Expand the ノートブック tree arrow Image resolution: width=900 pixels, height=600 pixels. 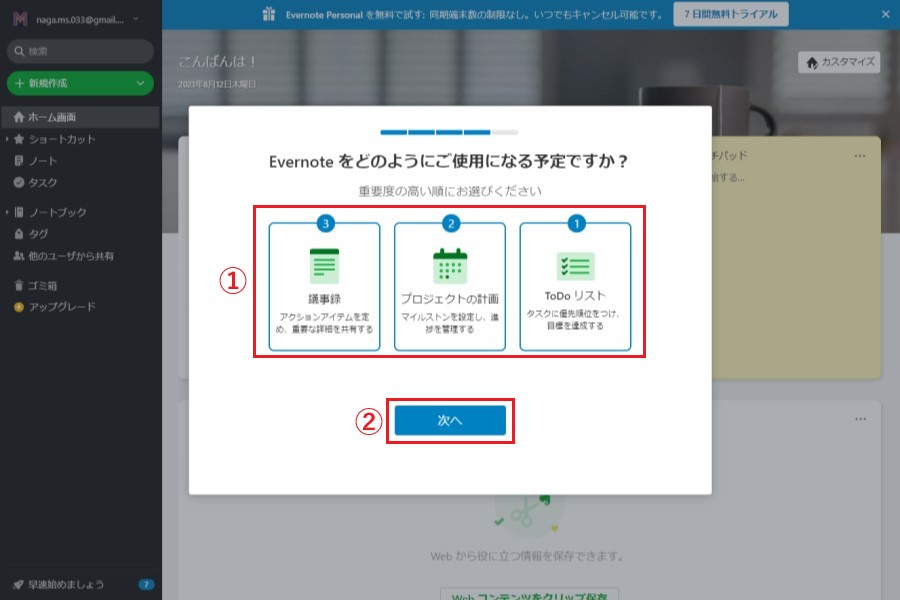pyautogui.click(x=7, y=212)
